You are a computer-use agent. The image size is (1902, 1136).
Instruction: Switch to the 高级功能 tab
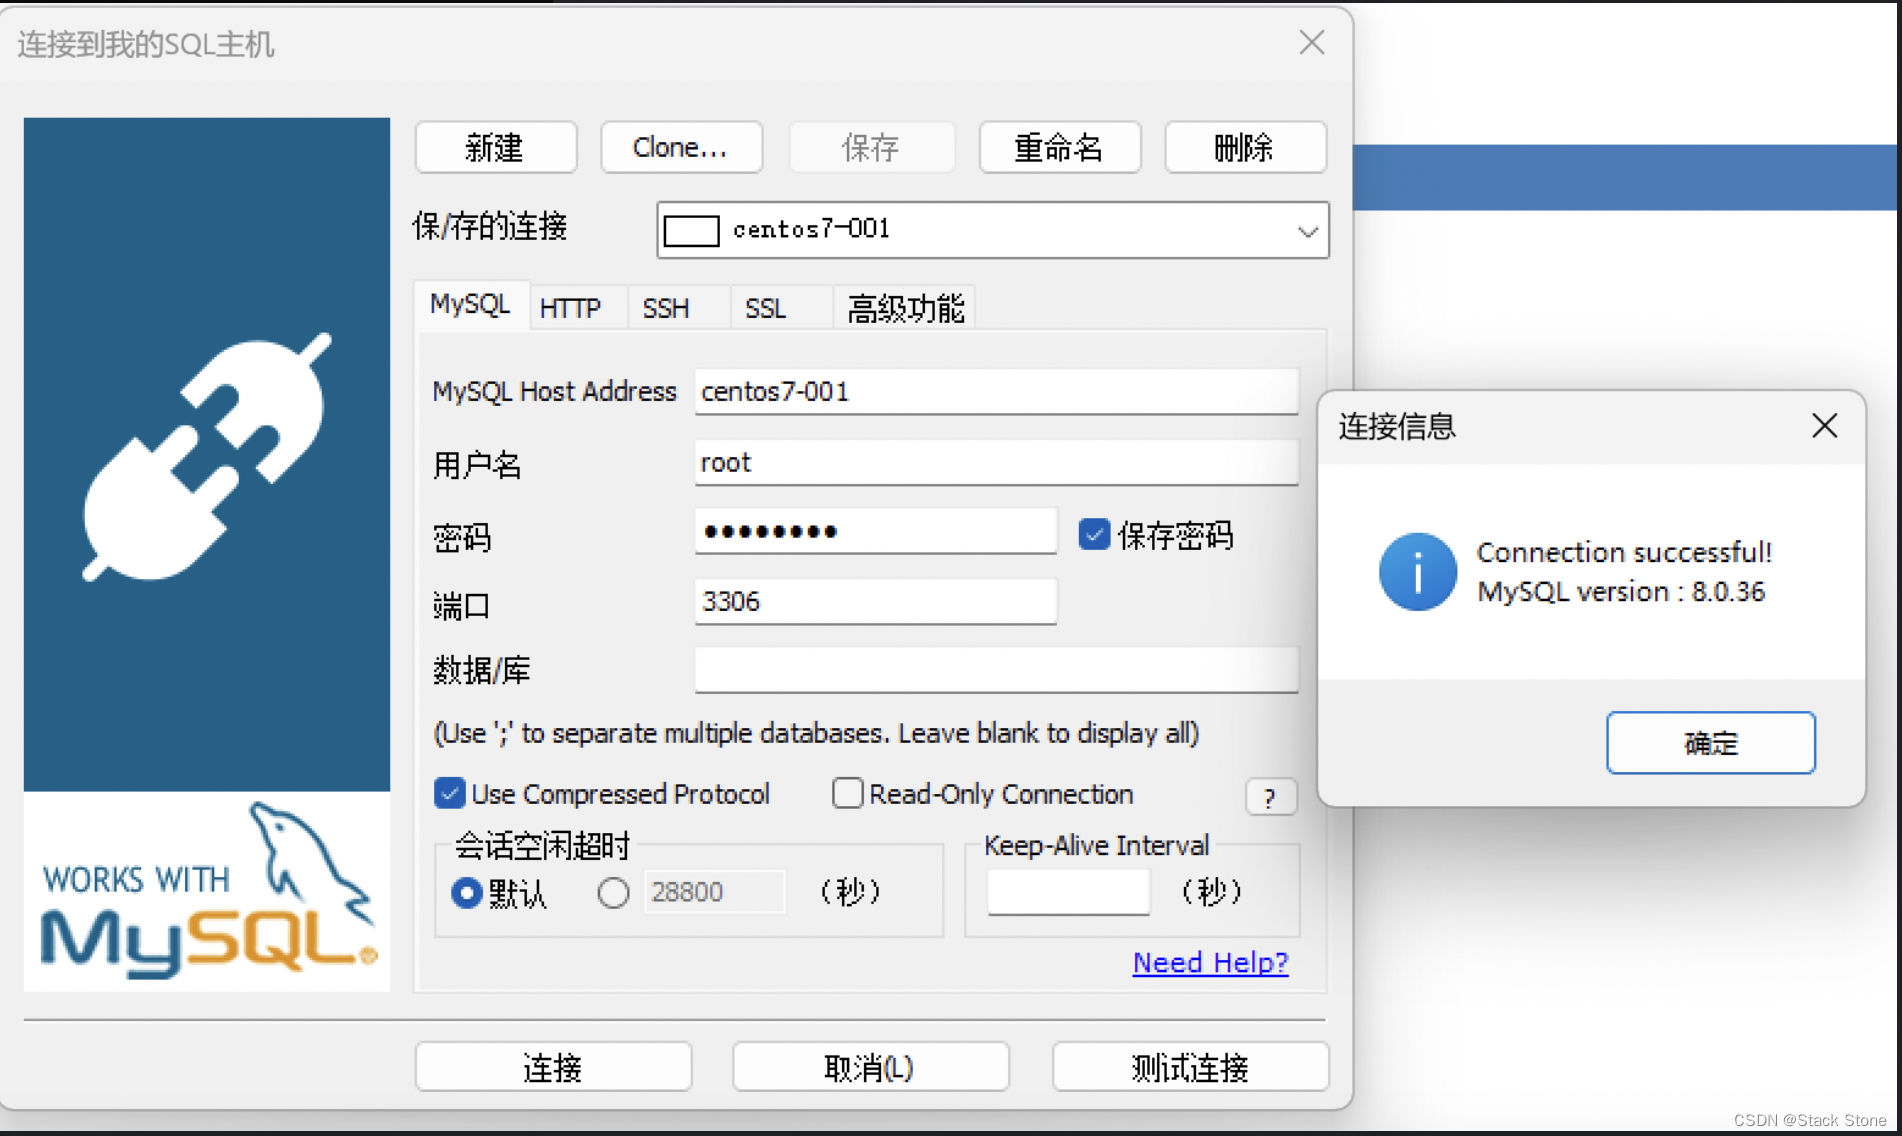pyautogui.click(x=905, y=308)
